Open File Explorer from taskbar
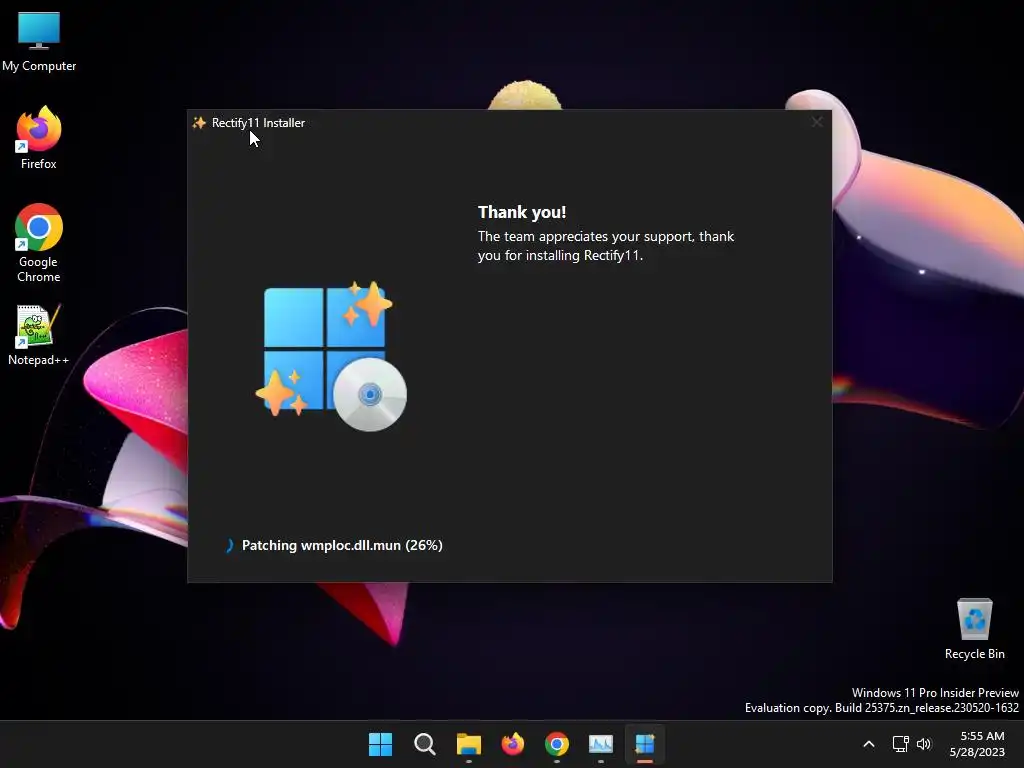The image size is (1024, 768). [x=468, y=744]
